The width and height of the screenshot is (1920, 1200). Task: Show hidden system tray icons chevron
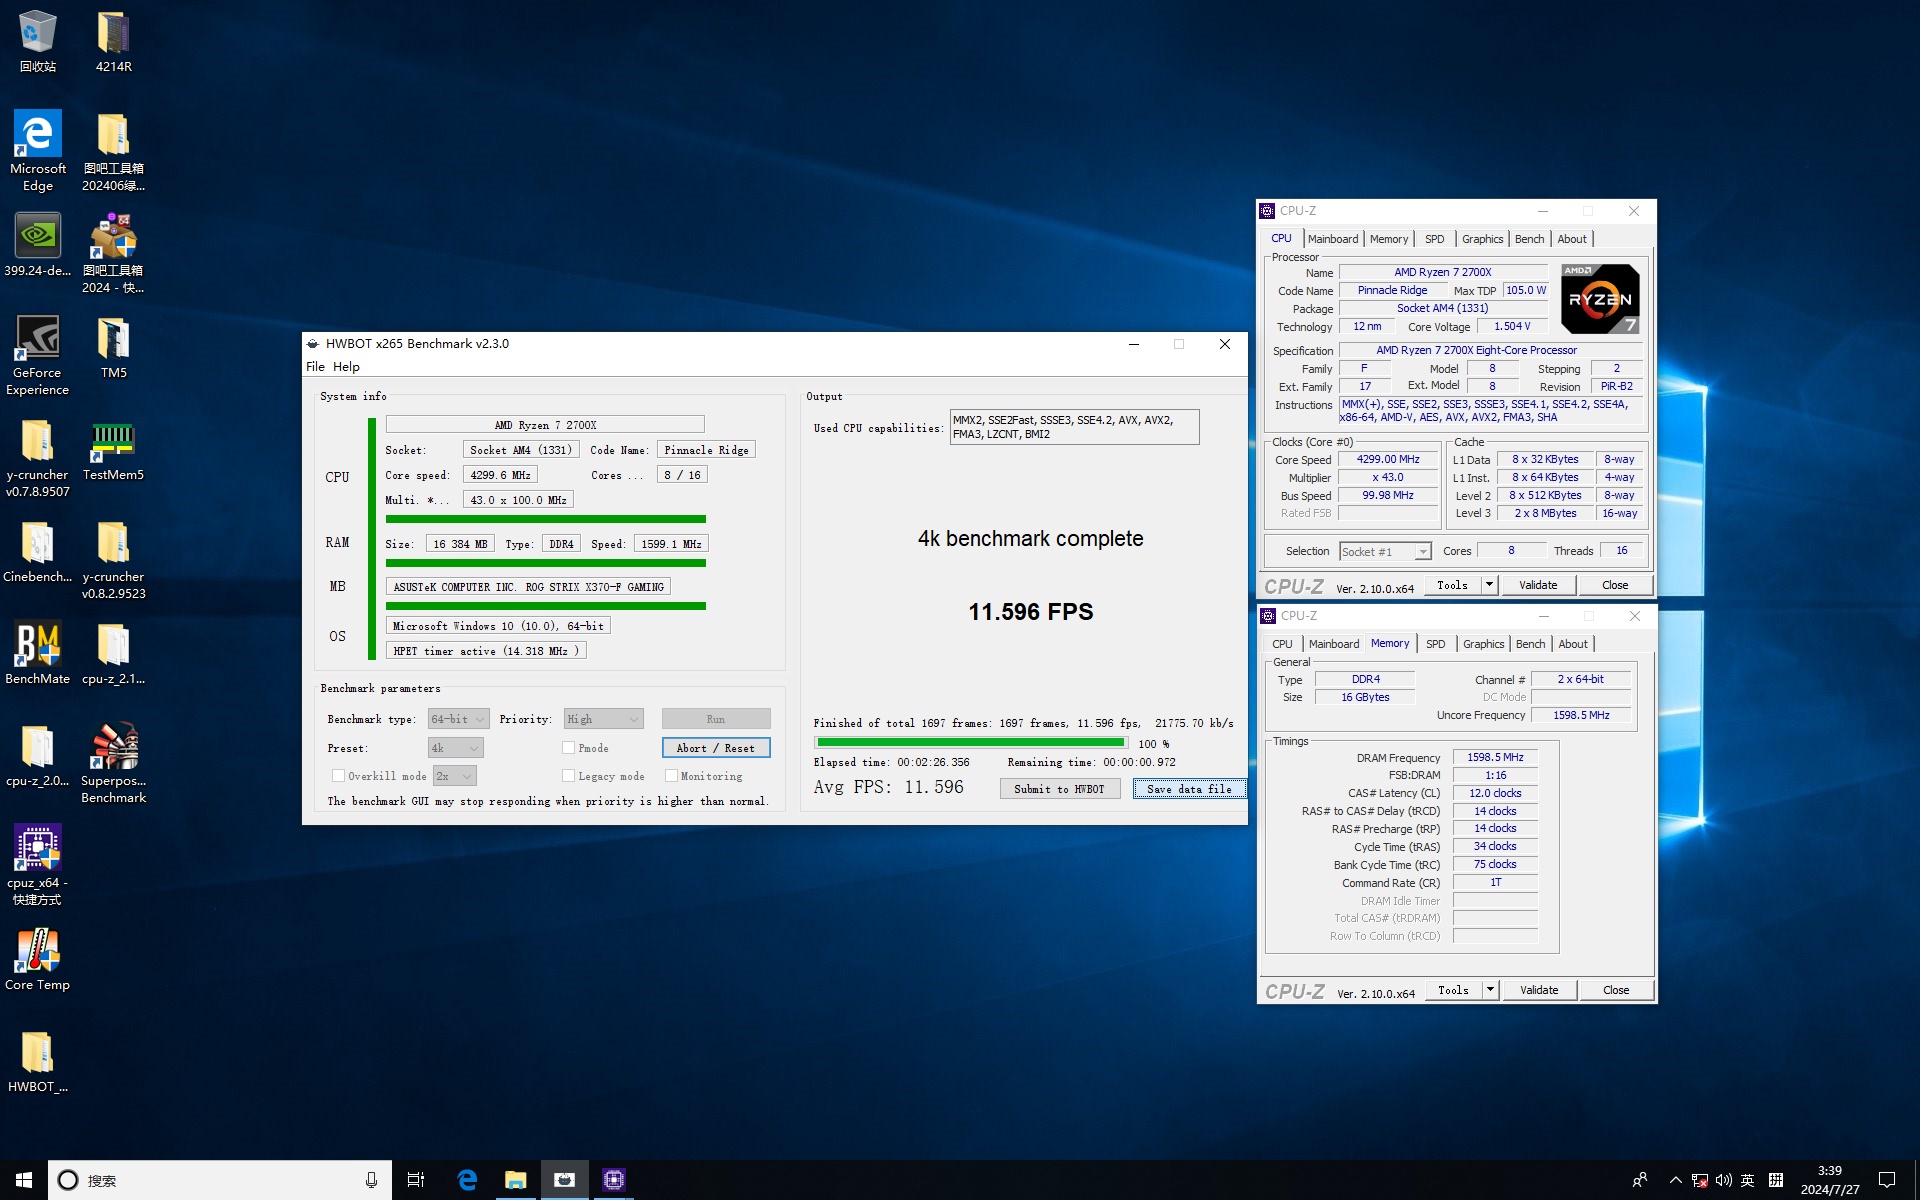click(1675, 1180)
